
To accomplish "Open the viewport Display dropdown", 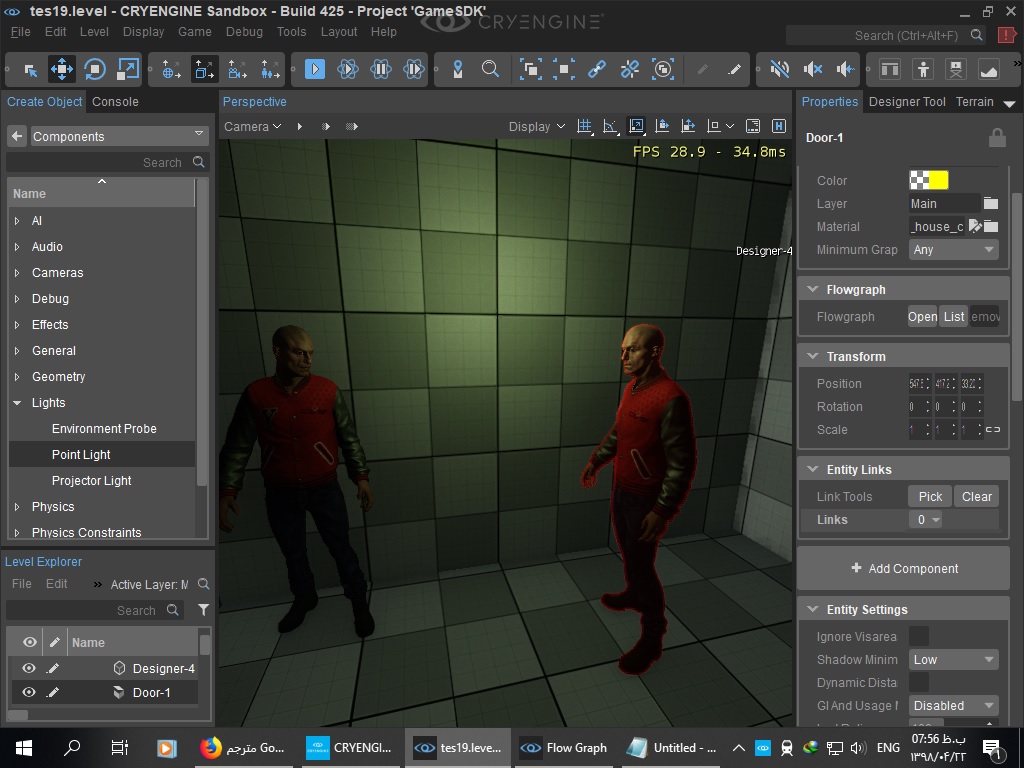I will pyautogui.click(x=537, y=126).
